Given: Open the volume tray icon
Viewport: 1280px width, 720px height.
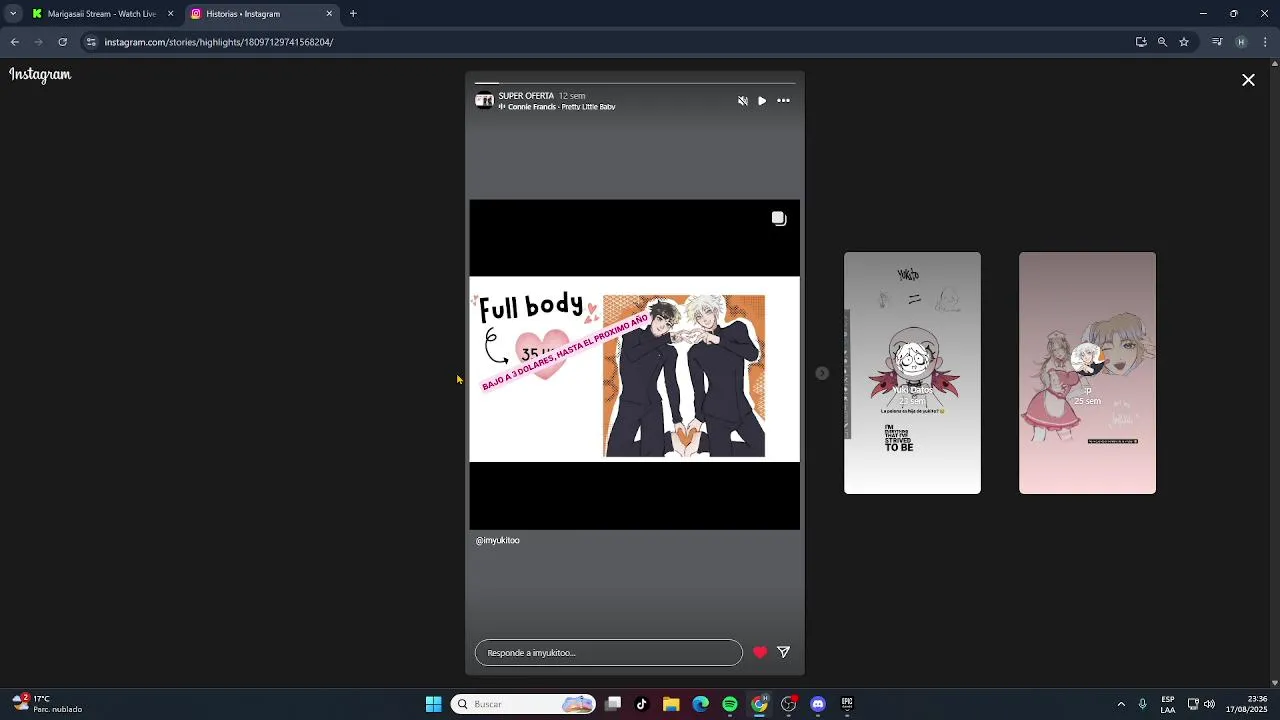Looking at the screenshot, I should (x=1209, y=704).
